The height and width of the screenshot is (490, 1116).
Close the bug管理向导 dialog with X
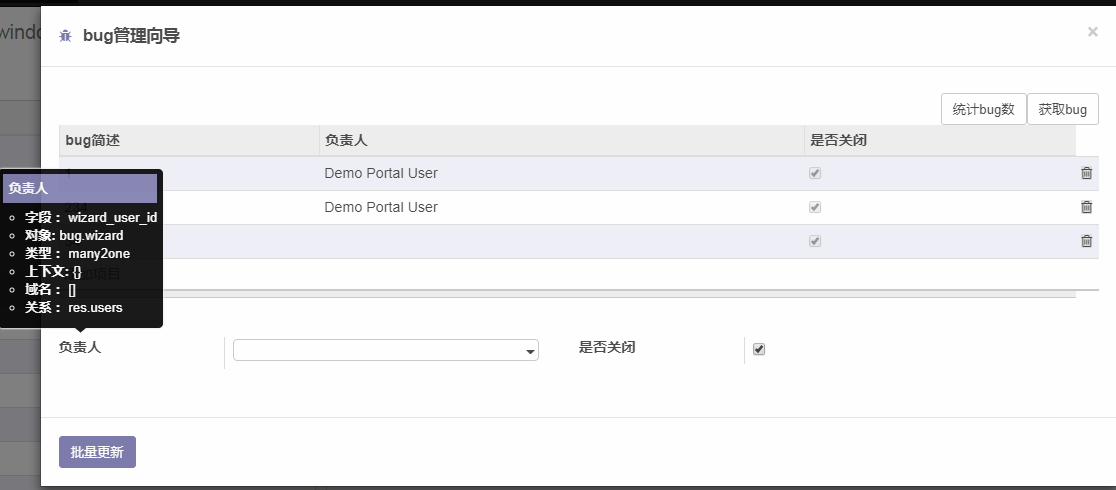coord(1093,32)
